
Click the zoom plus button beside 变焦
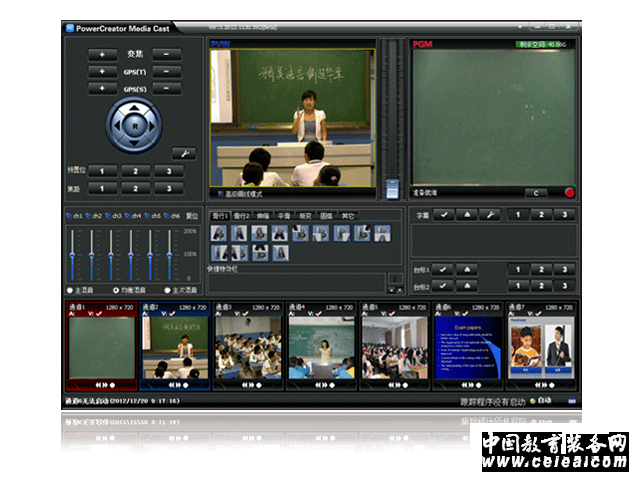(102, 54)
